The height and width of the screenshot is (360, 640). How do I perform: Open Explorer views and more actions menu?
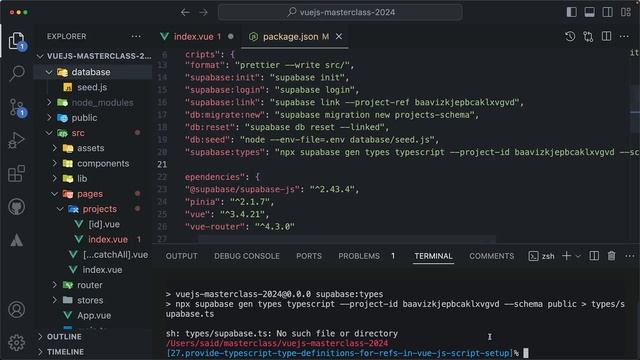click(x=136, y=36)
